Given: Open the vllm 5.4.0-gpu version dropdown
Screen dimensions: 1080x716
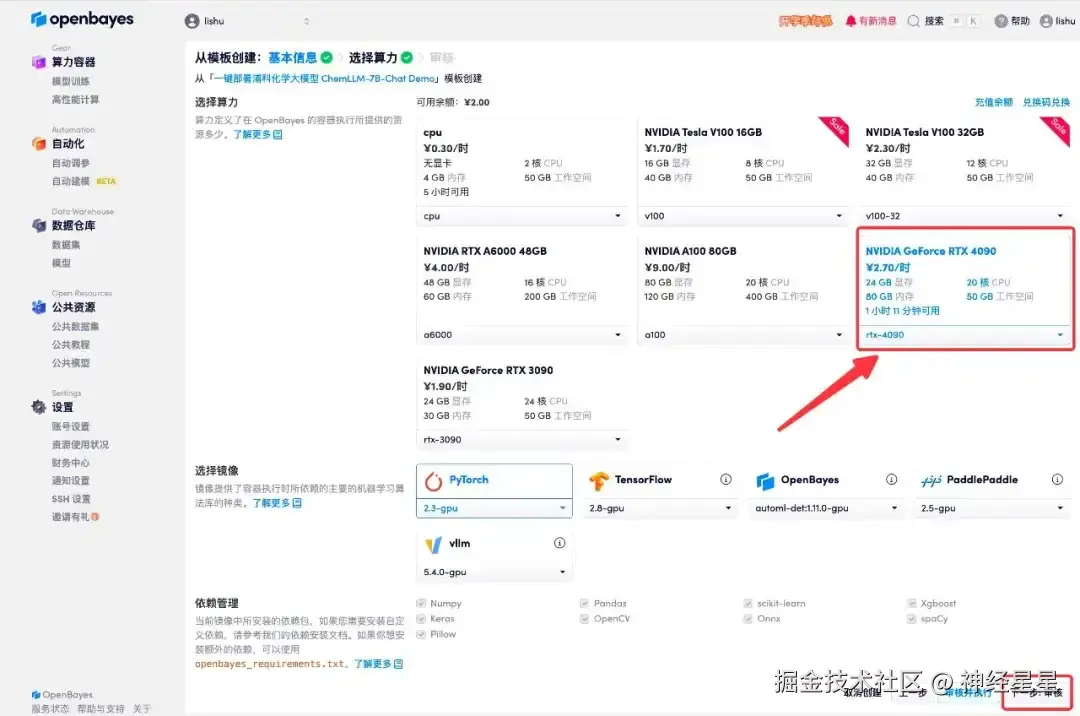Looking at the screenshot, I should click(x=495, y=572).
